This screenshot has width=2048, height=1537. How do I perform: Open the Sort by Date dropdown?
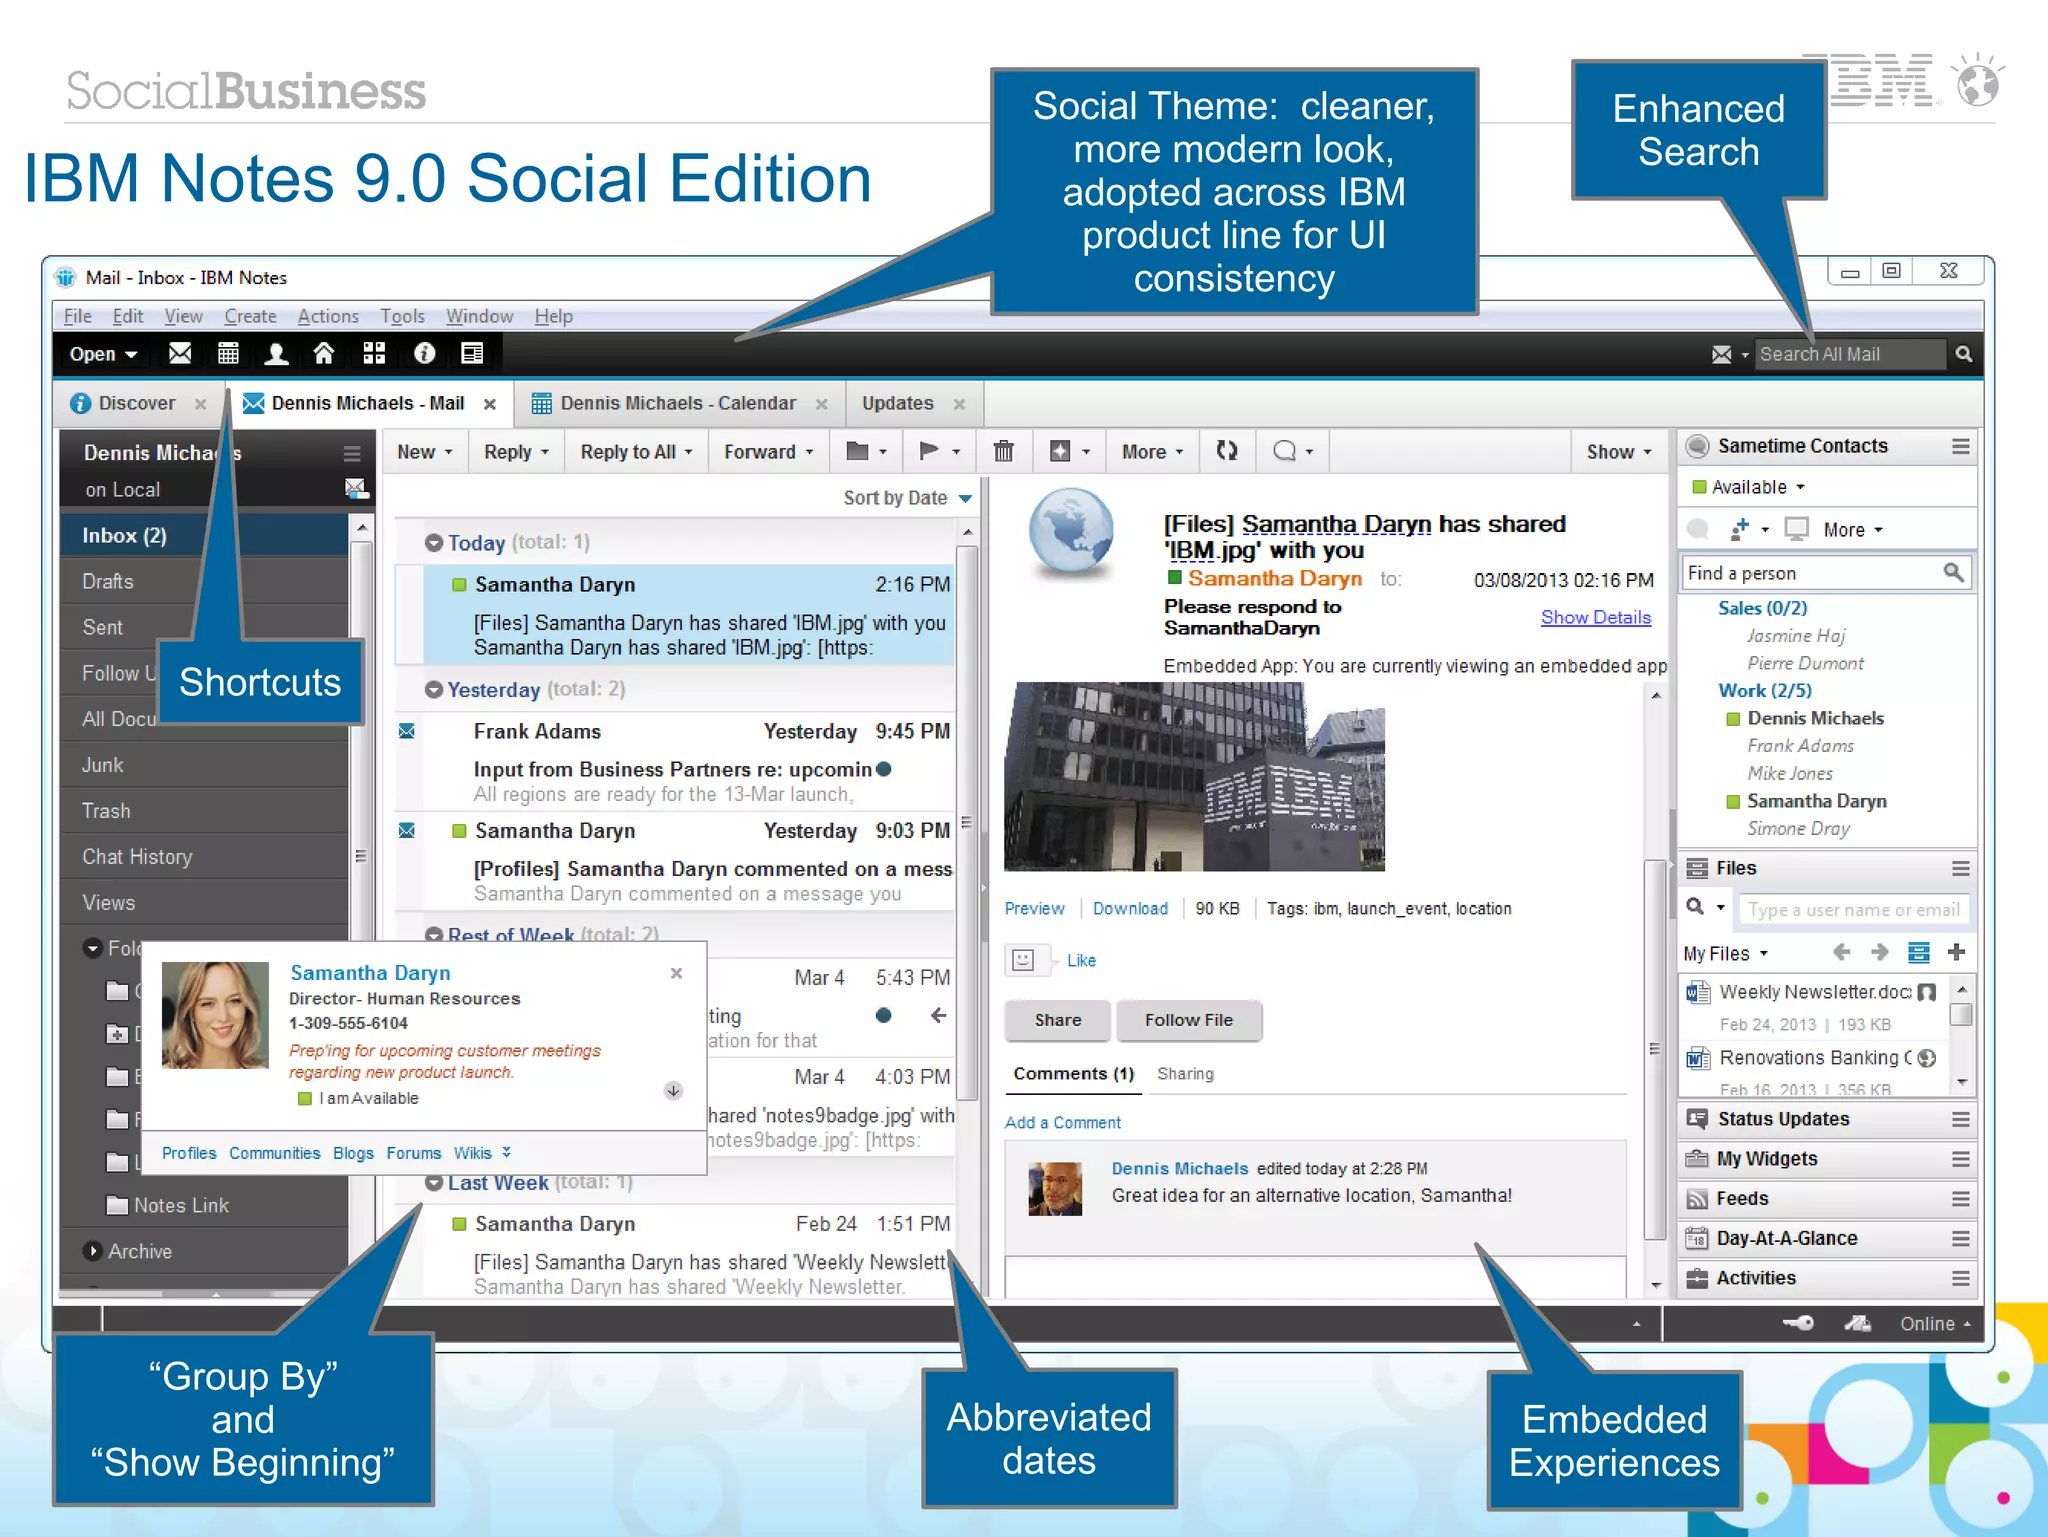[x=907, y=498]
